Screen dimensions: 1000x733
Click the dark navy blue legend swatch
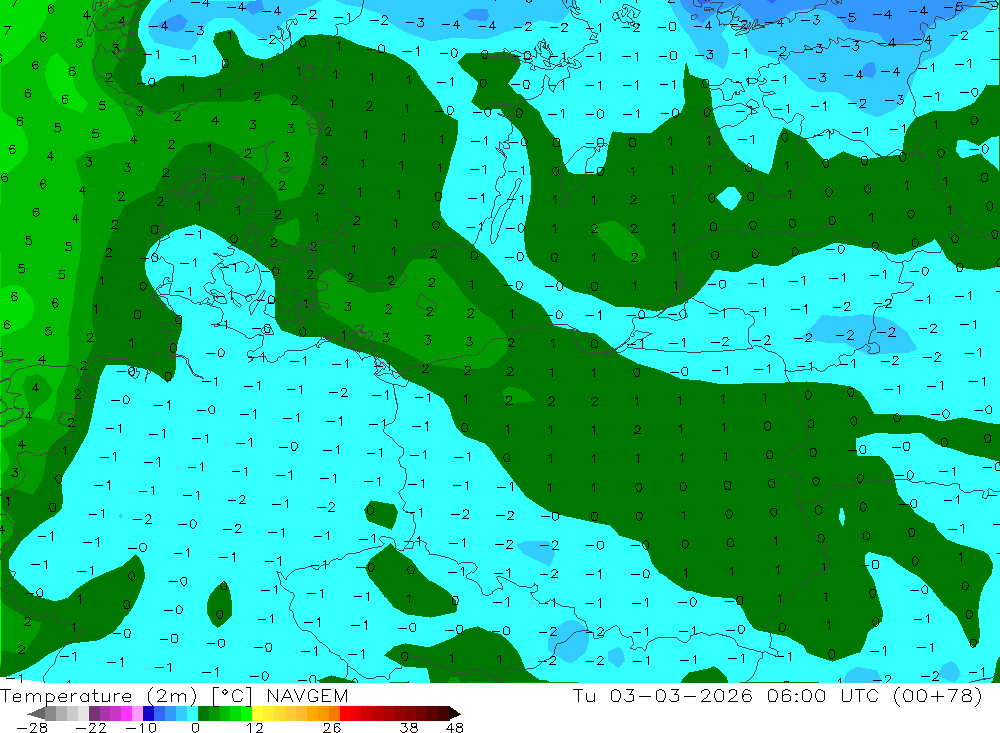pyautogui.click(x=148, y=713)
